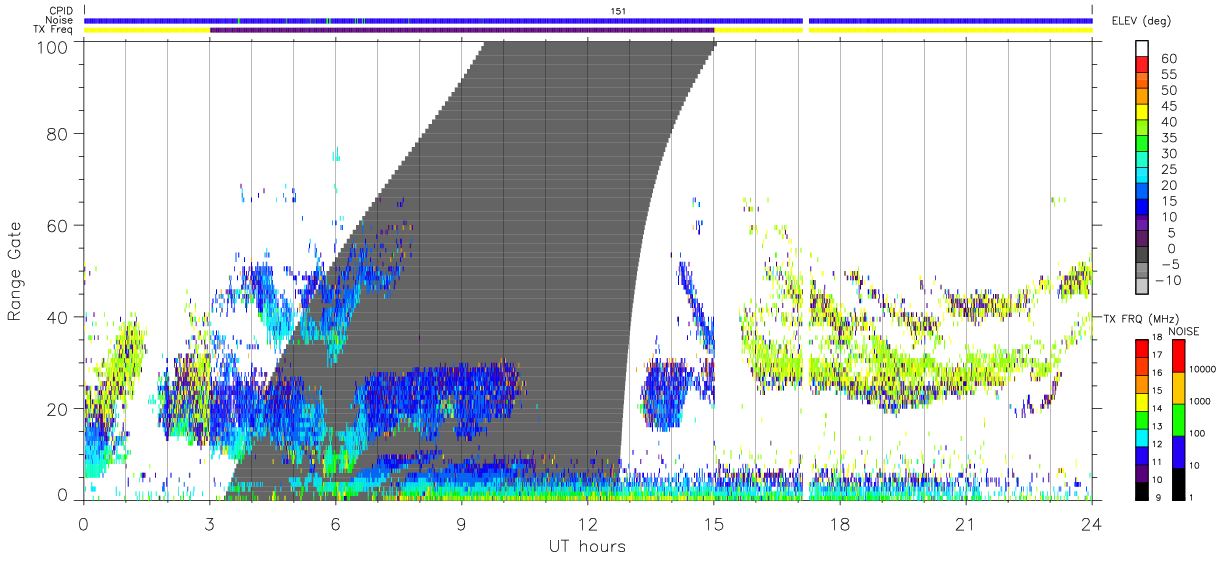The height and width of the screenshot is (567, 1228).
Task: Click the 15 tick on UT hours axis
Action: pos(713,523)
